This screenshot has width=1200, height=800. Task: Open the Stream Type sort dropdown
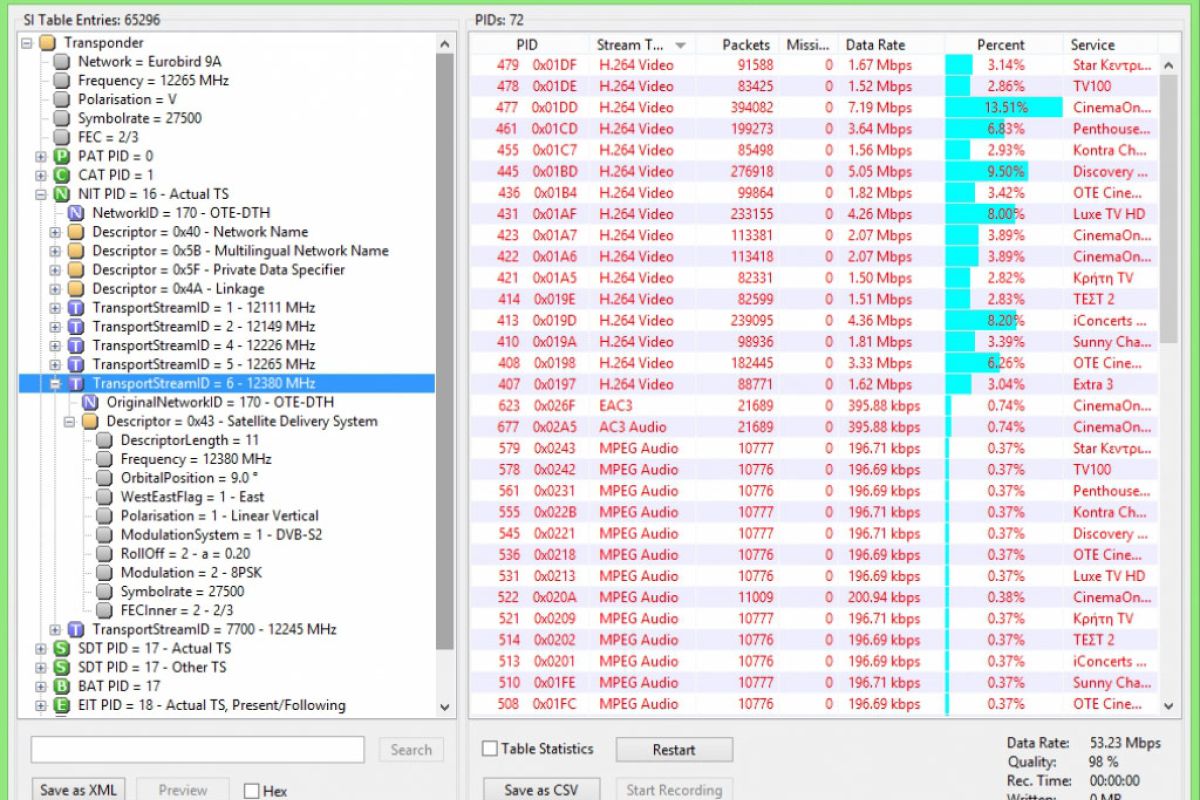pos(679,44)
